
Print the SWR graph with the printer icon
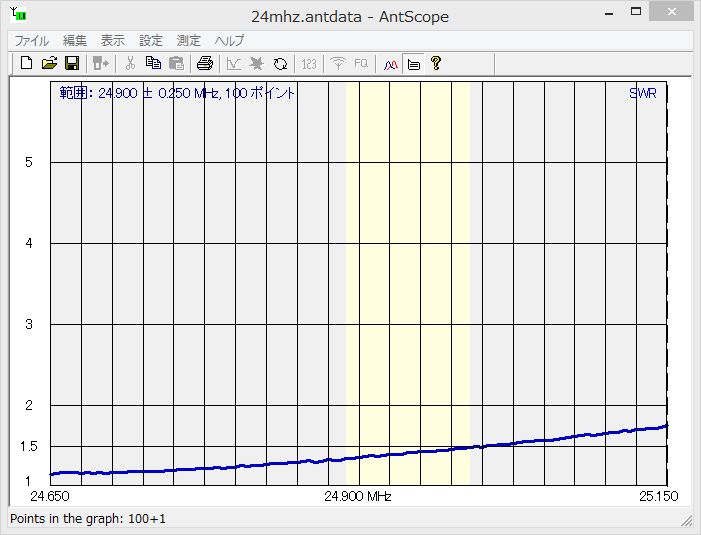click(x=205, y=63)
